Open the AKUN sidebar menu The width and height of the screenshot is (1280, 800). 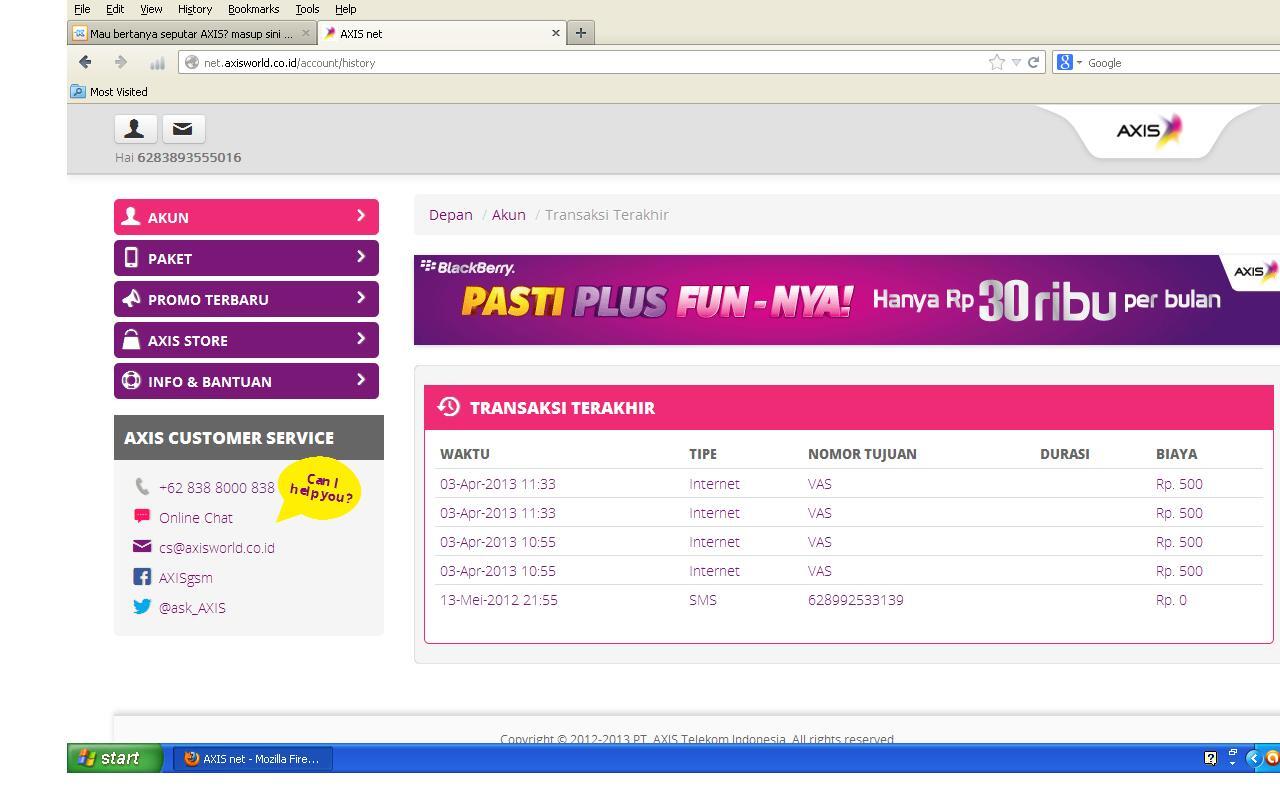click(x=246, y=217)
